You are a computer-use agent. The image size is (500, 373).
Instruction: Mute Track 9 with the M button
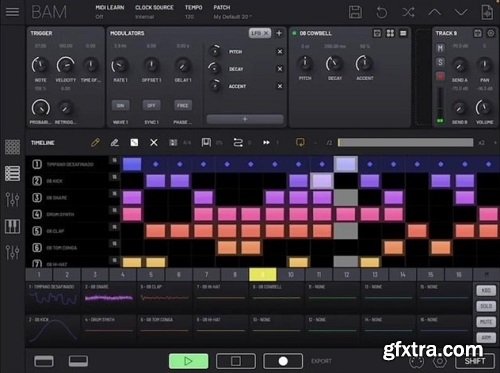(440, 48)
